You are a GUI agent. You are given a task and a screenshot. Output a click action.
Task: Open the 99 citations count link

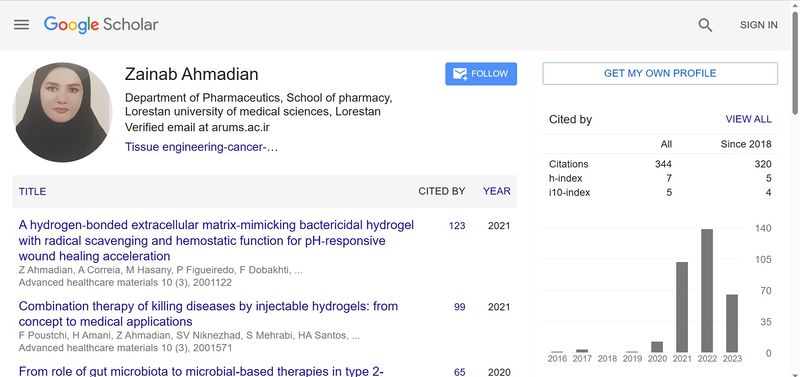[459, 307]
